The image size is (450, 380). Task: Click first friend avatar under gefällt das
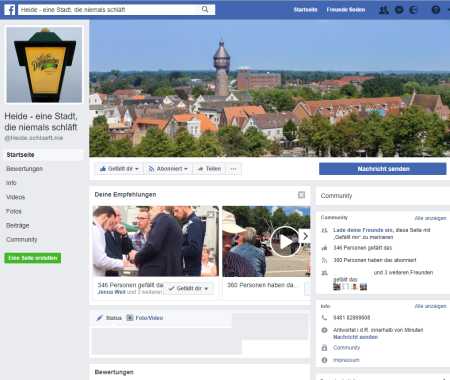click(x=337, y=287)
